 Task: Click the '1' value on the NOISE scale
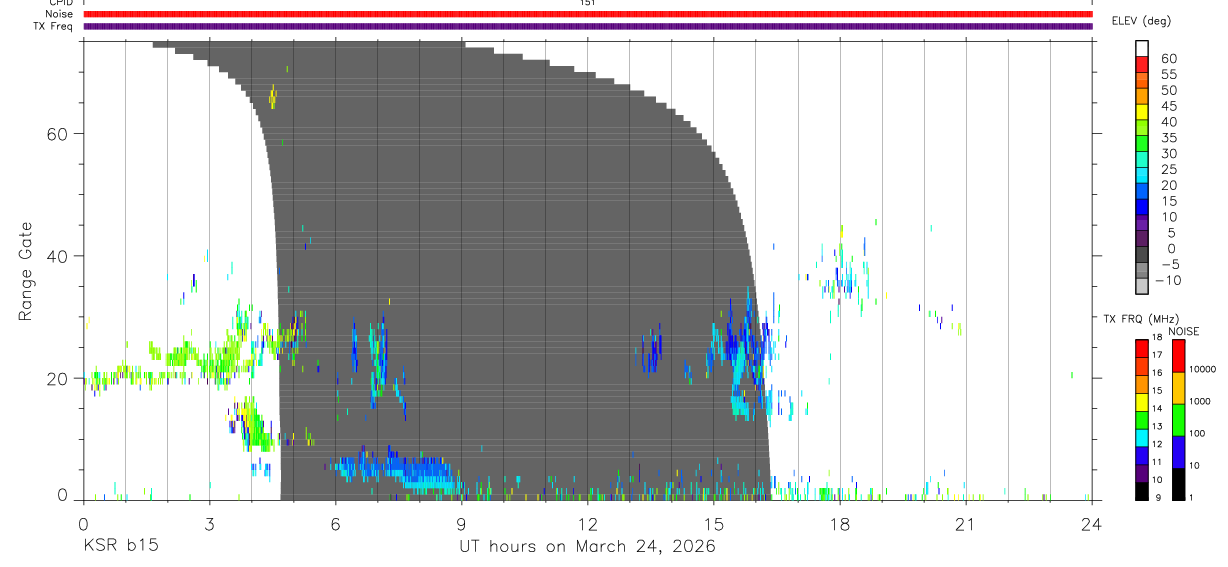click(1191, 497)
